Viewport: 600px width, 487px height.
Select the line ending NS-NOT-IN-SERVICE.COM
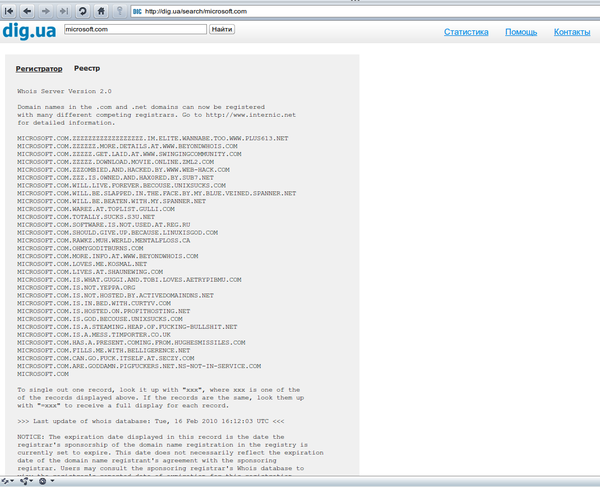139,366
